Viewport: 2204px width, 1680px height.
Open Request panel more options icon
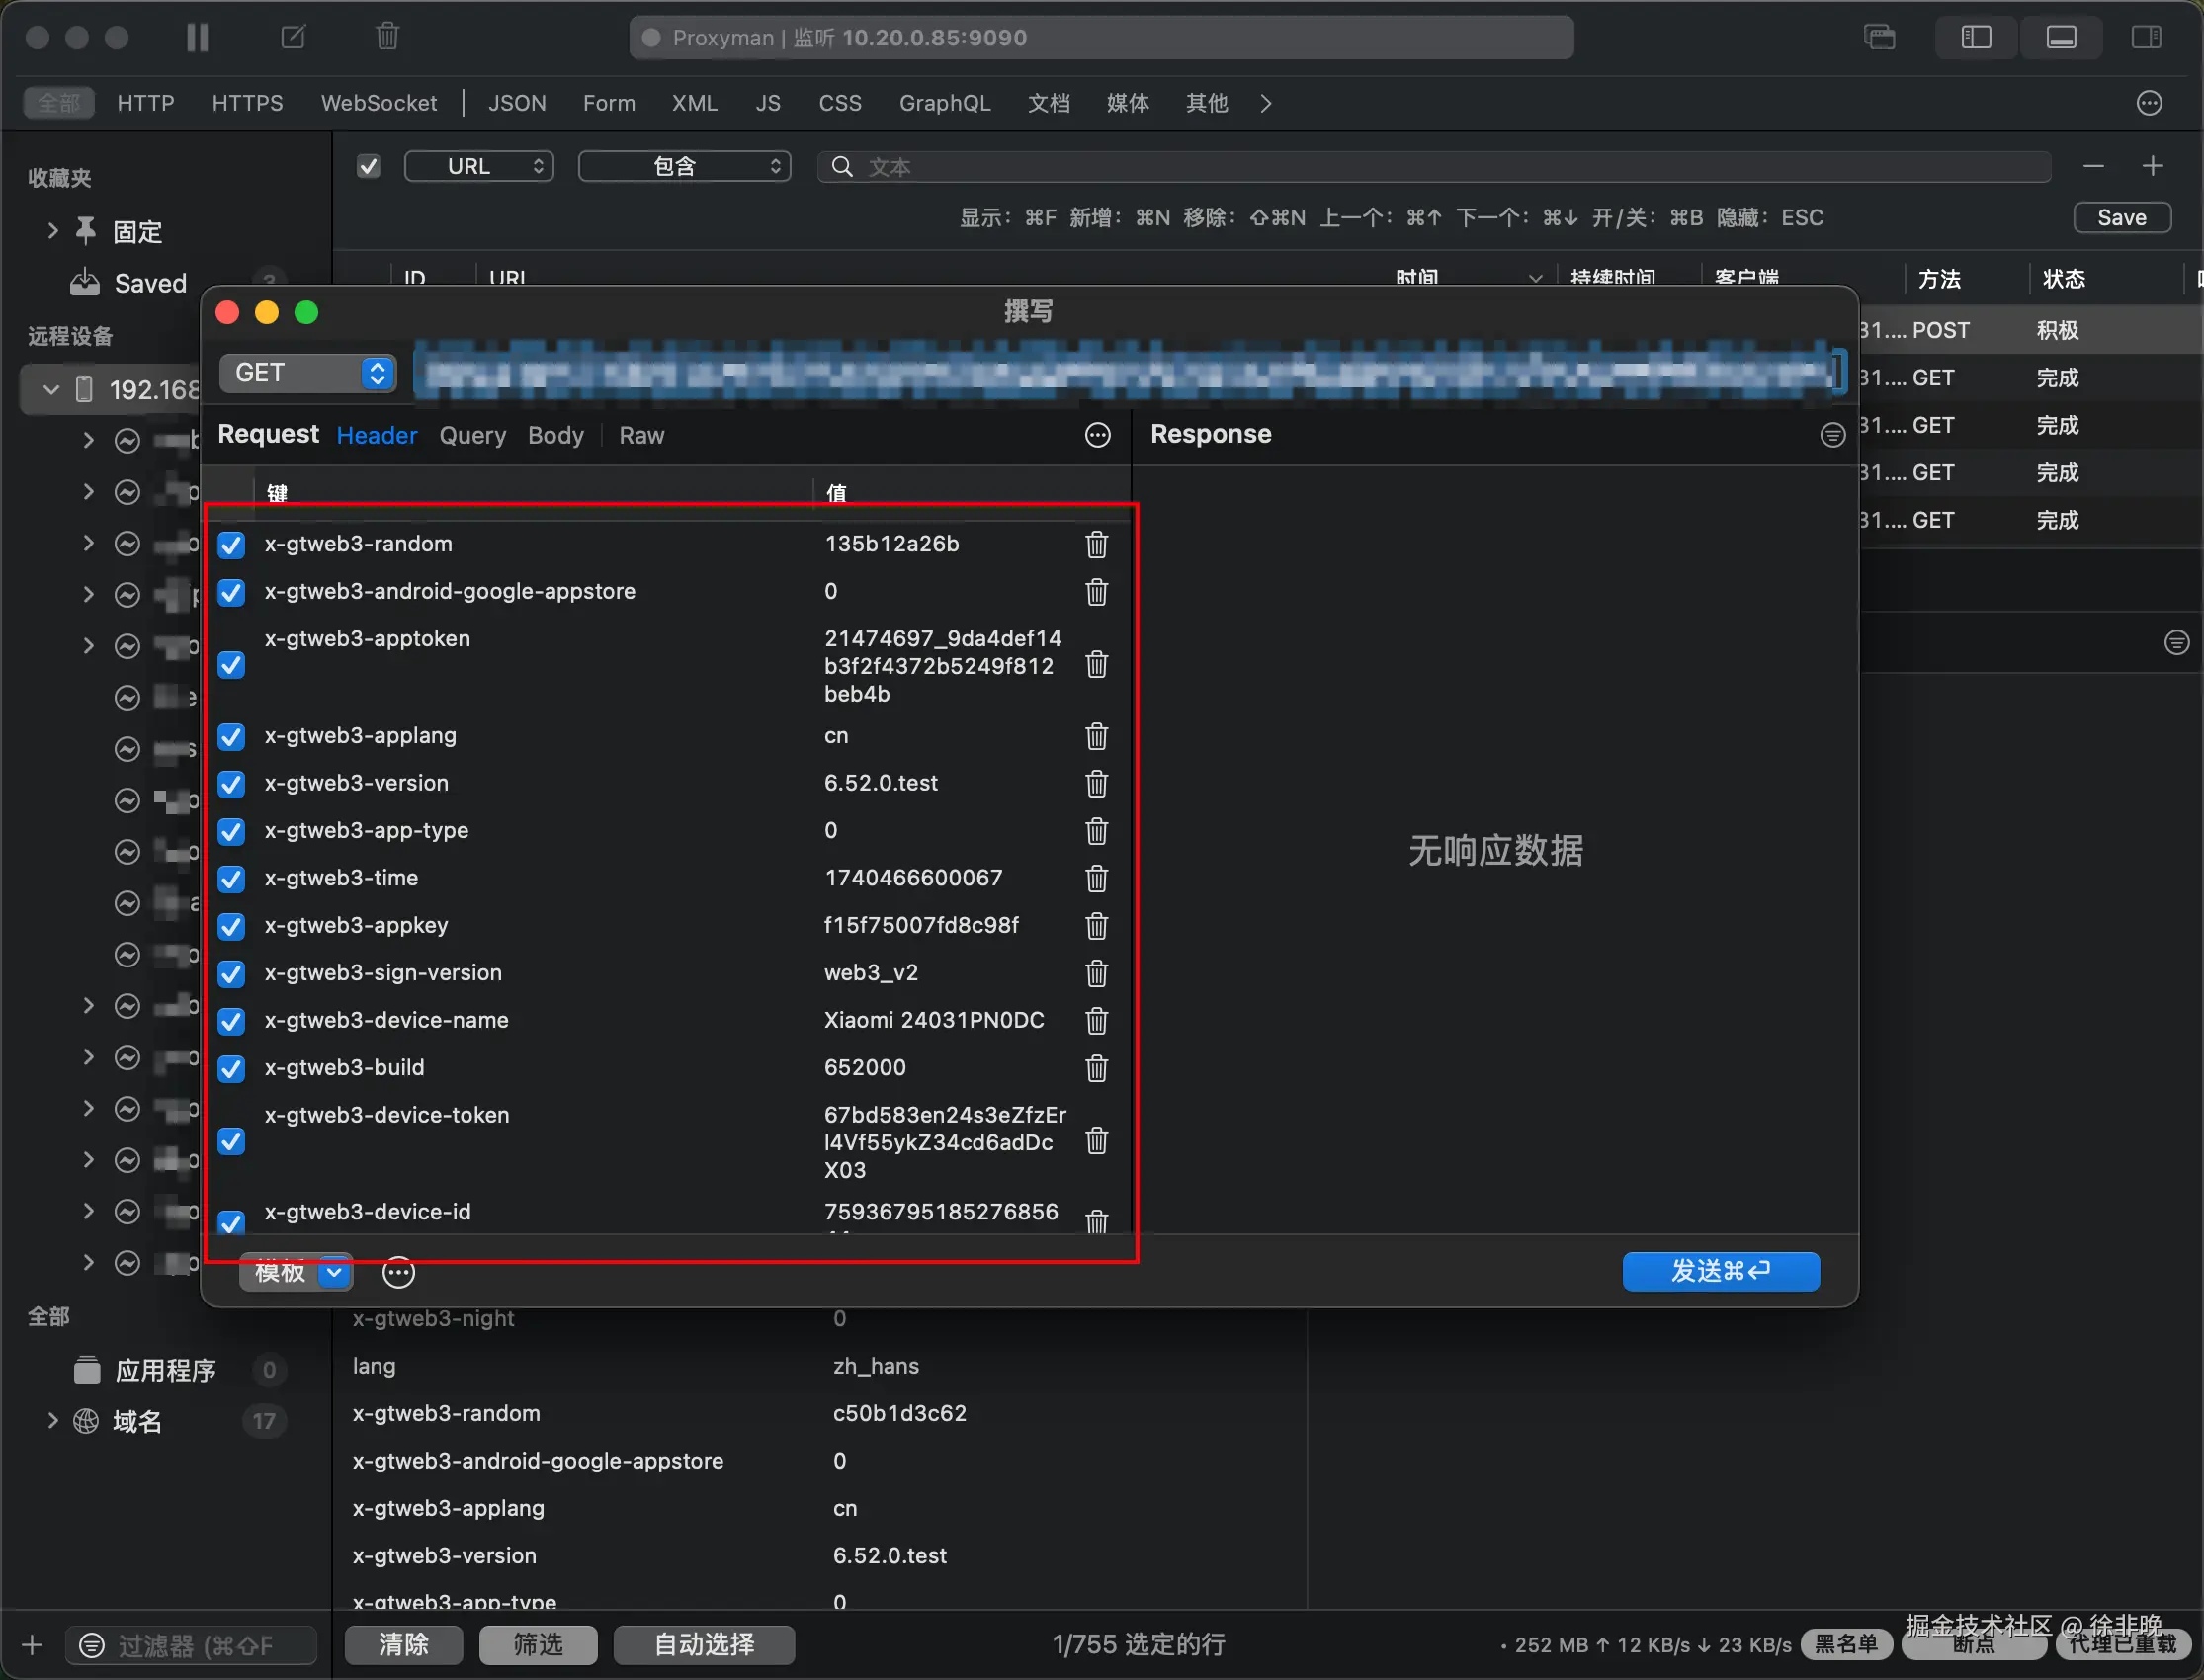pyautogui.click(x=1097, y=435)
